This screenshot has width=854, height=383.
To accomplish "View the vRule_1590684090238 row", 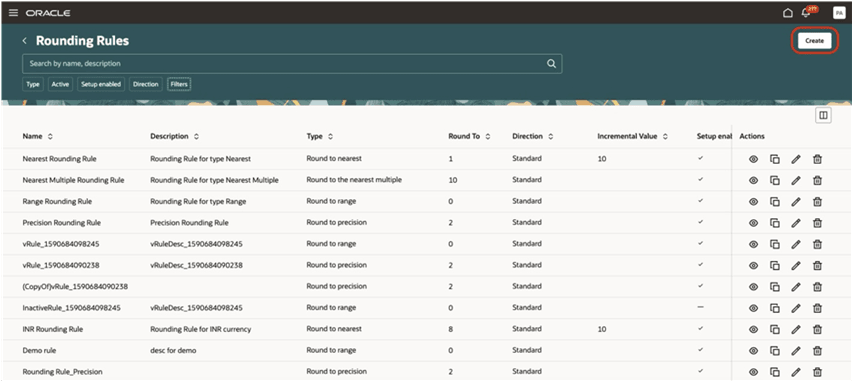I will pos(753,265).
